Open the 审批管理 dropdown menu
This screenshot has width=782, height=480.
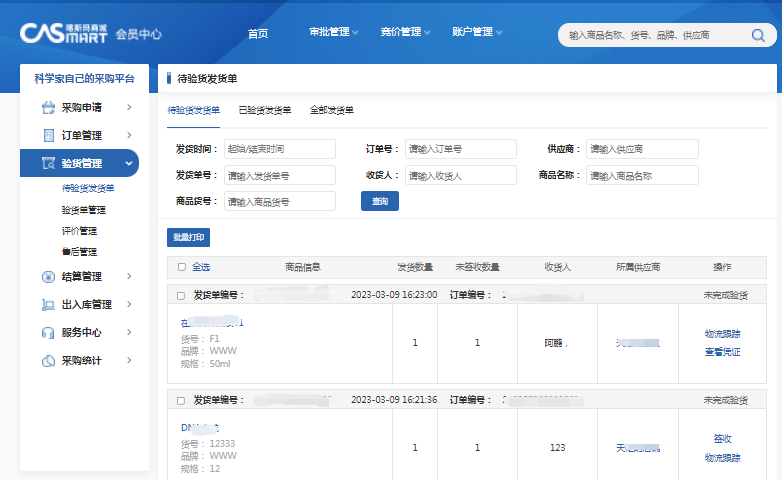334,32
